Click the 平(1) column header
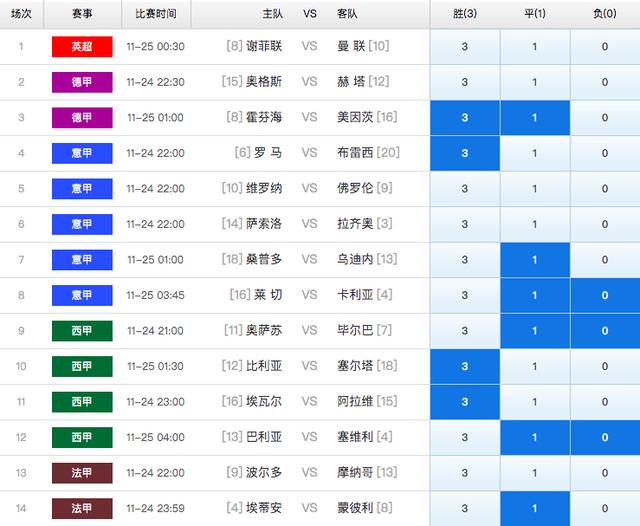640x526 pixels. click(x=535, y=13)
